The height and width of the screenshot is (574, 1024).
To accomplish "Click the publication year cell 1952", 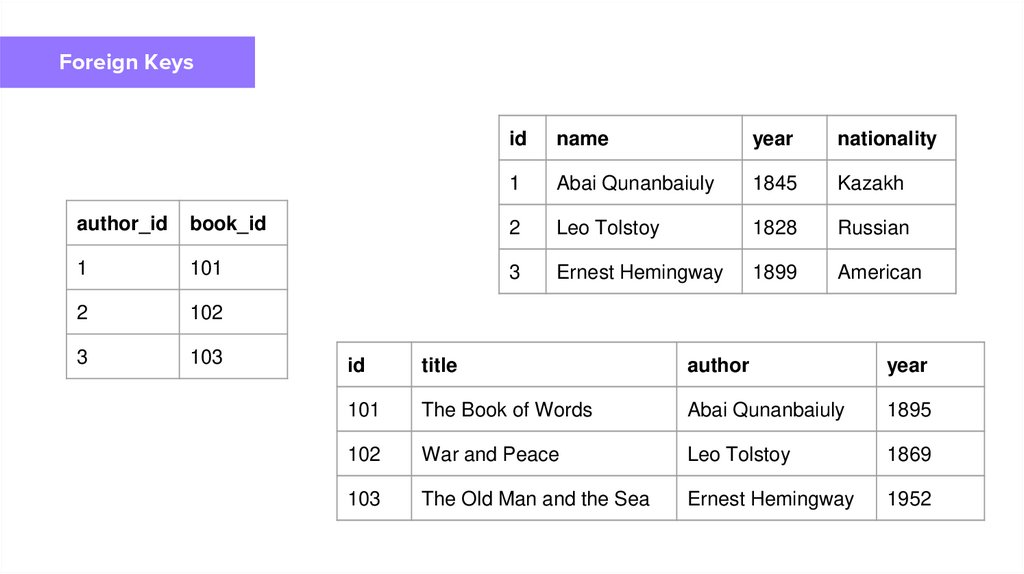I will 929,498.
